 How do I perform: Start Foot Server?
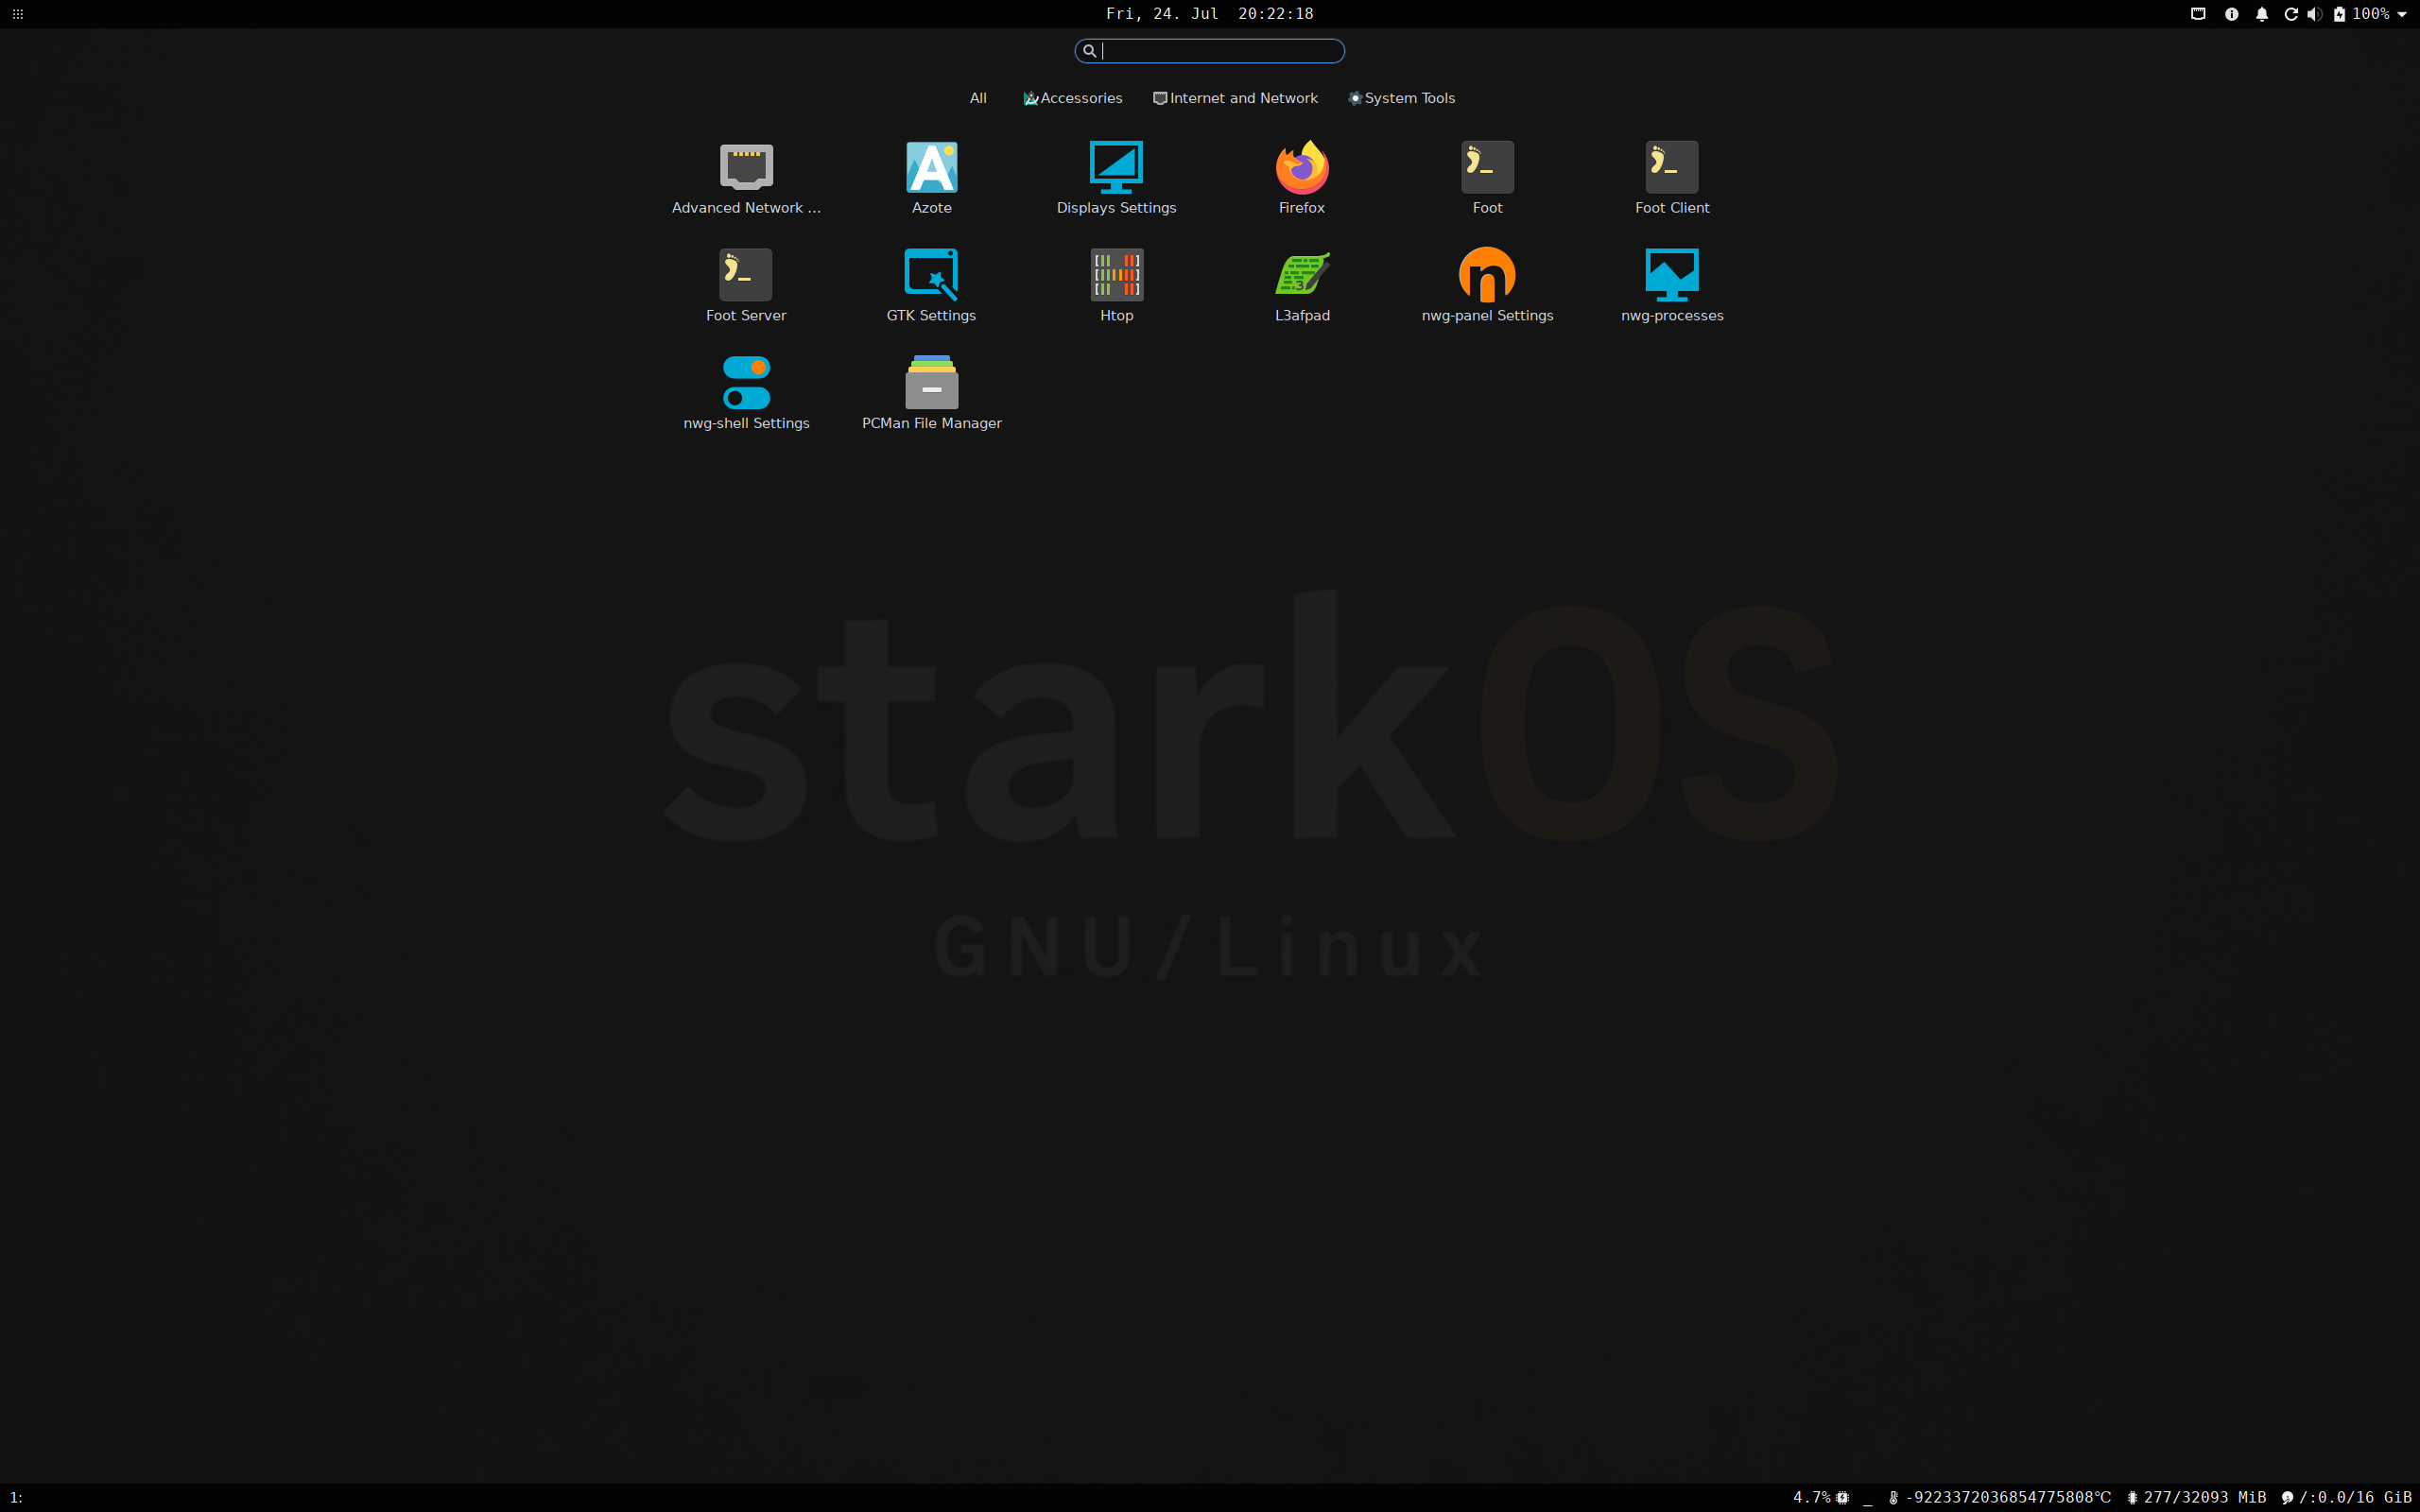click(x=746, y=286)
